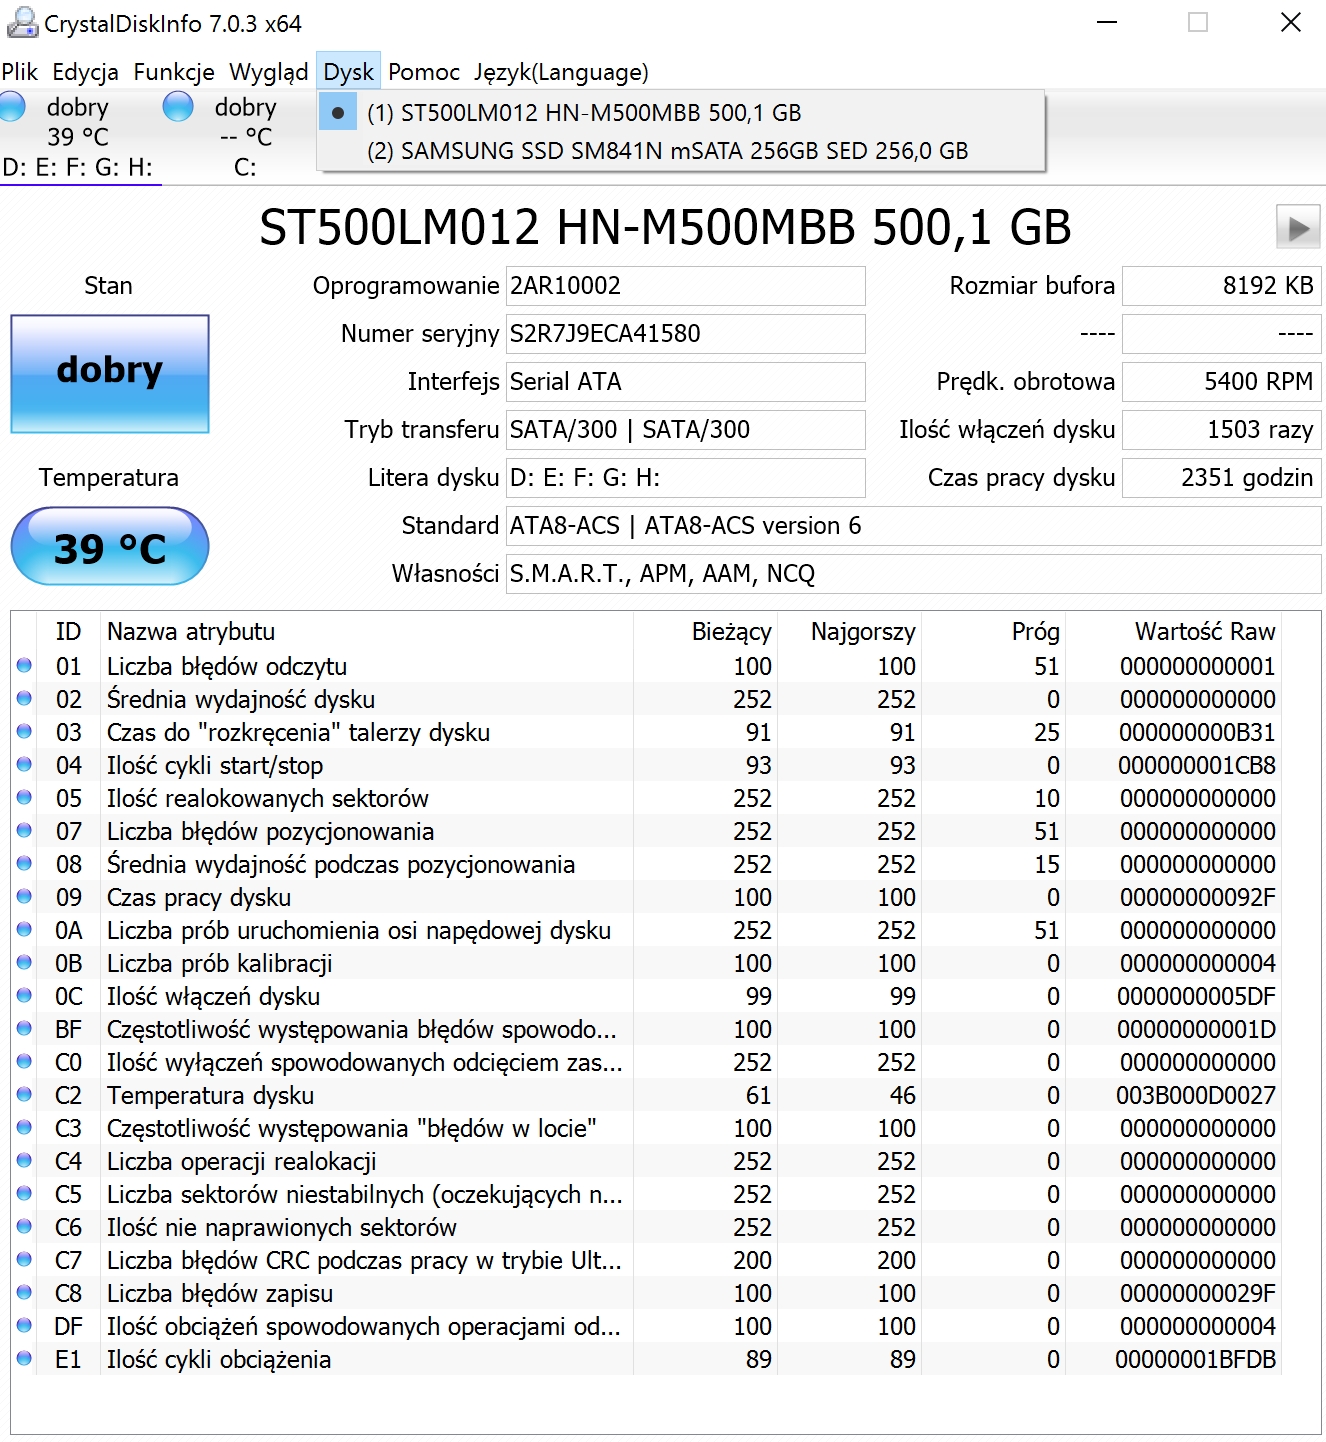Click the 1503 razy power-on count field
The image size is (1326, 1442).
(1221, 430)
